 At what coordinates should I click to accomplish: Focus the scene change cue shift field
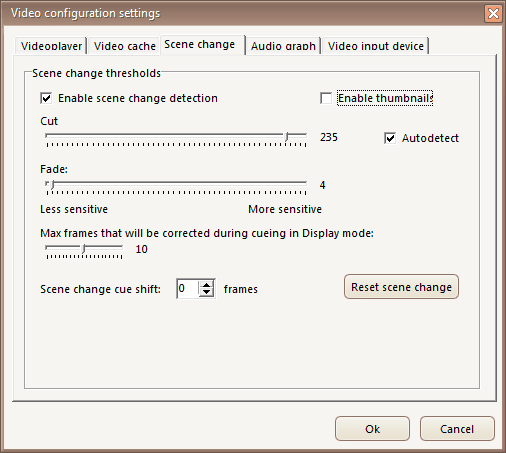(x=188, y=289)
